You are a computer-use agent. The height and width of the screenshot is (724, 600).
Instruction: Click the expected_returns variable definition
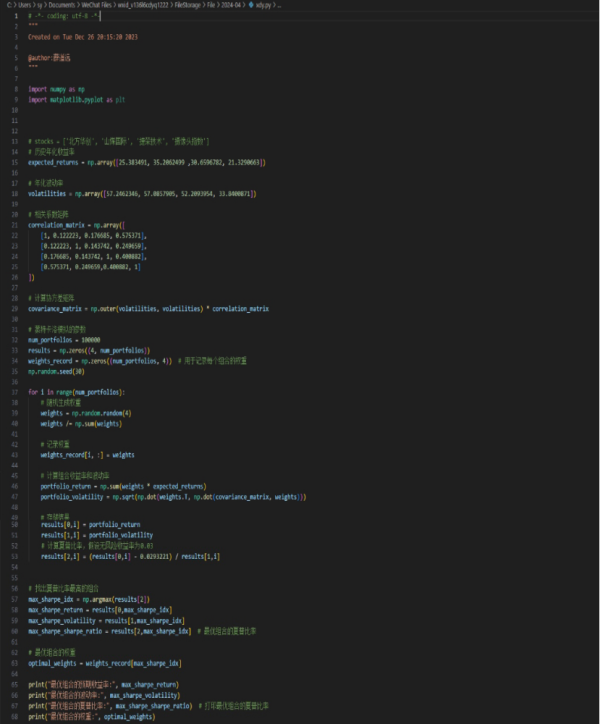[x=54, y=161]
